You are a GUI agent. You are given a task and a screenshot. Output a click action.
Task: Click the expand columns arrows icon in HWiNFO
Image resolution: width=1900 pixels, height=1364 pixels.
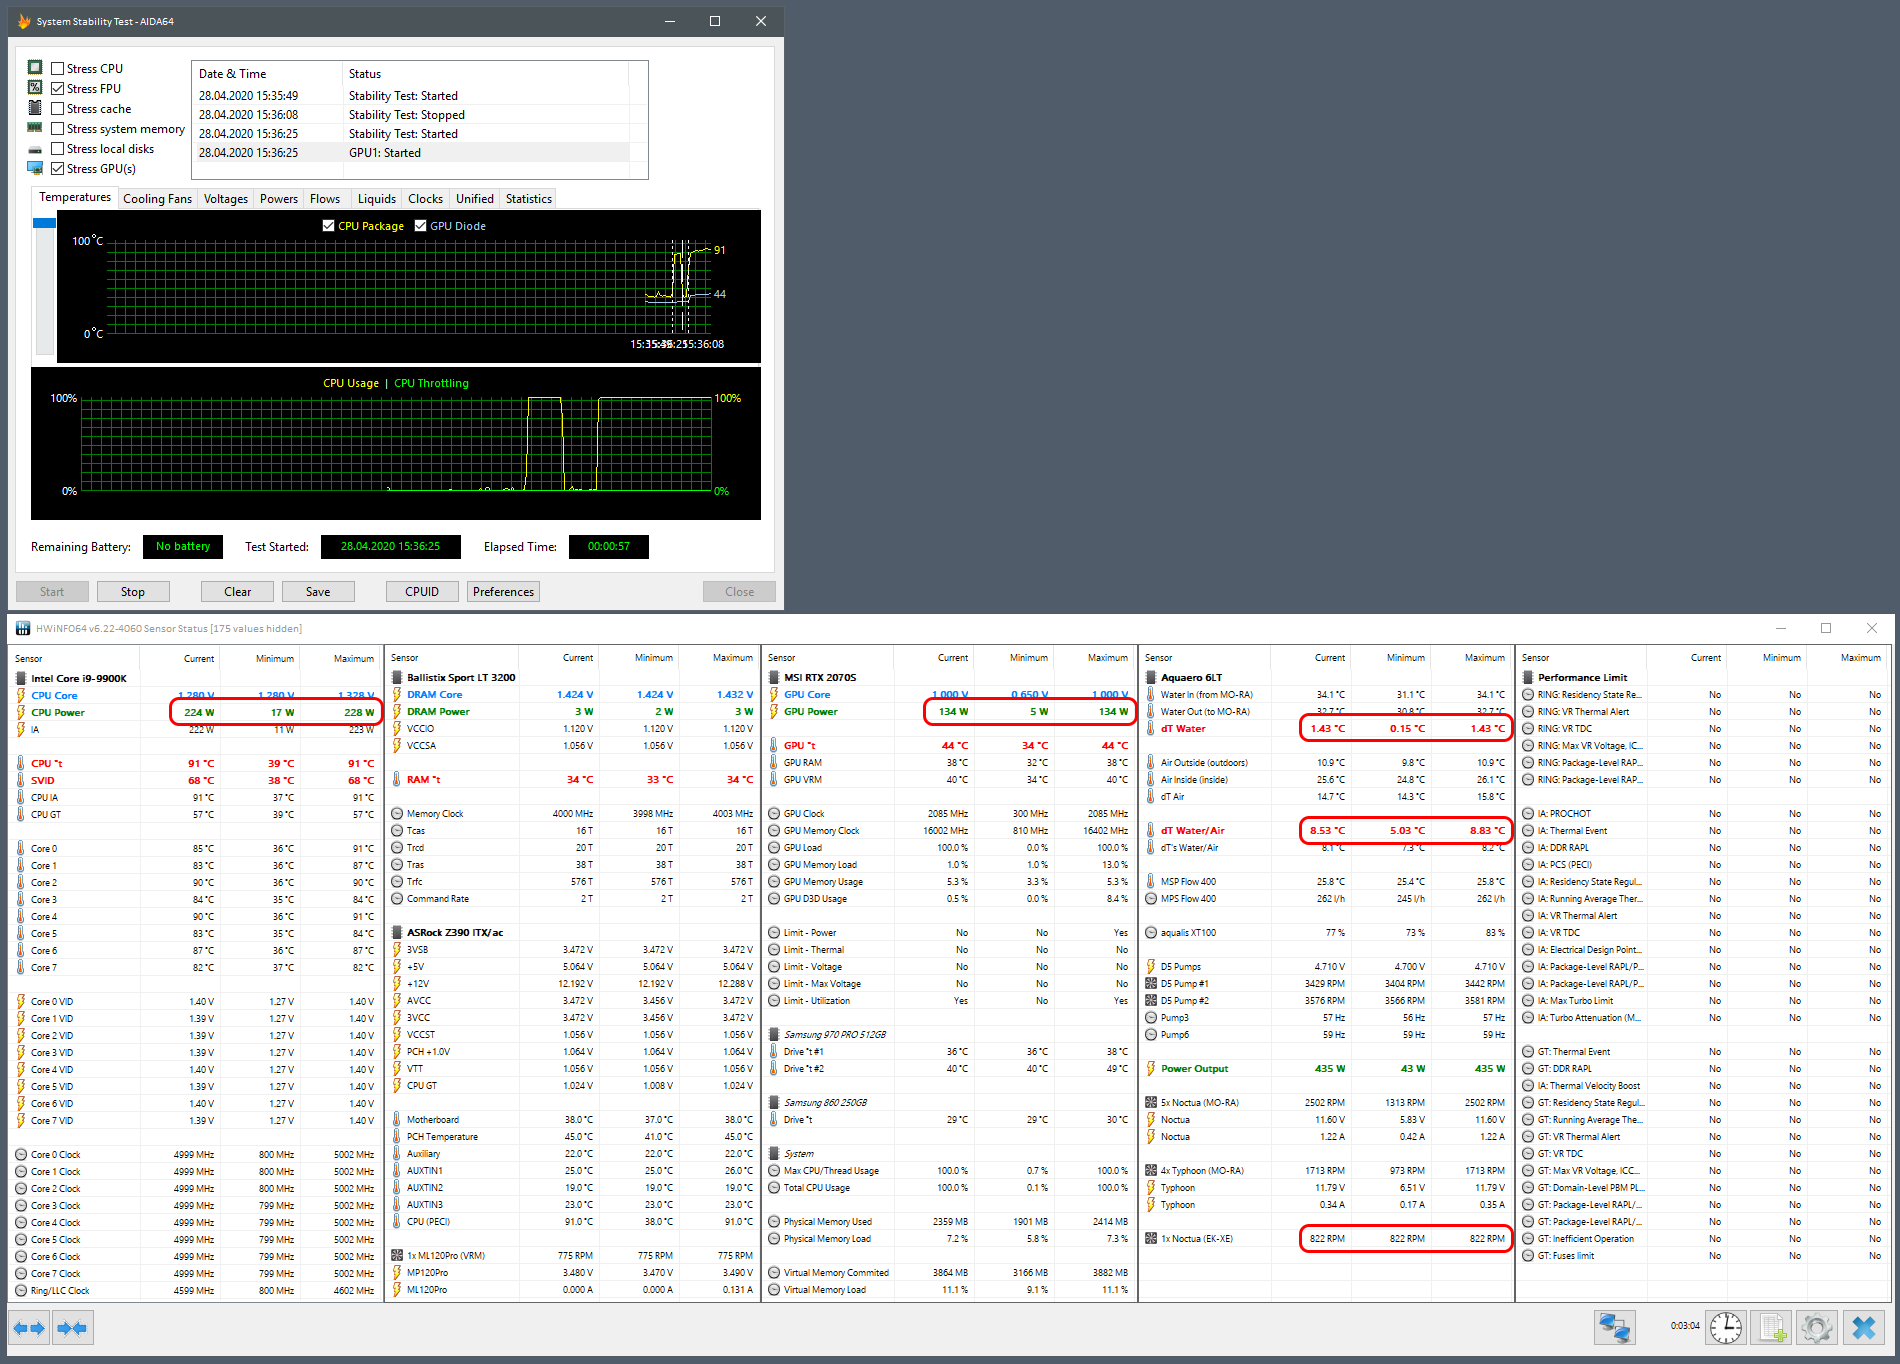[29, 1328]
